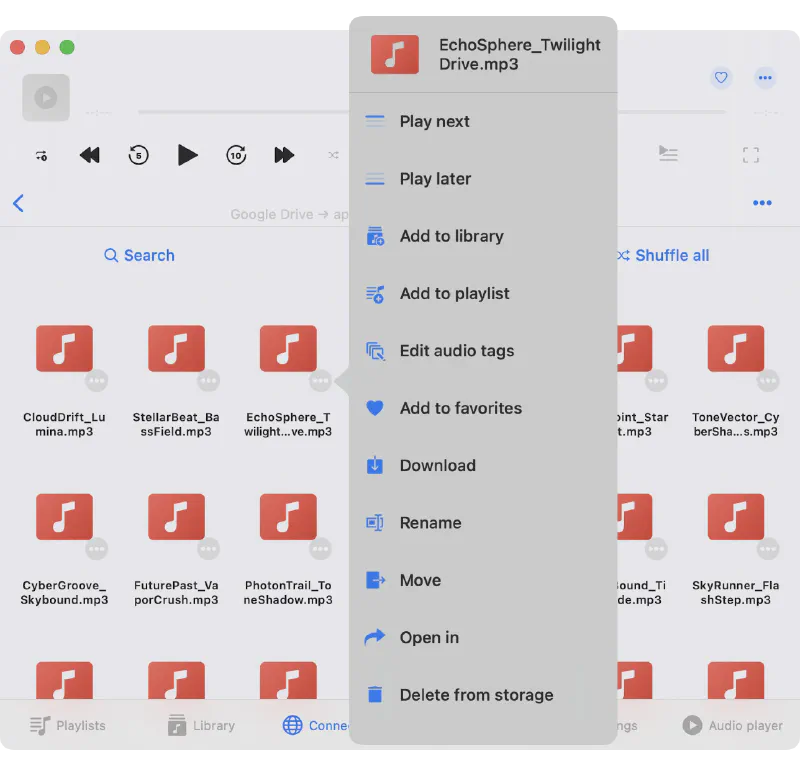Image resolution: width=800 pixels, height=761 pixels.
Task: Skip back 5 seconds
Action: (x=138, y=155)
